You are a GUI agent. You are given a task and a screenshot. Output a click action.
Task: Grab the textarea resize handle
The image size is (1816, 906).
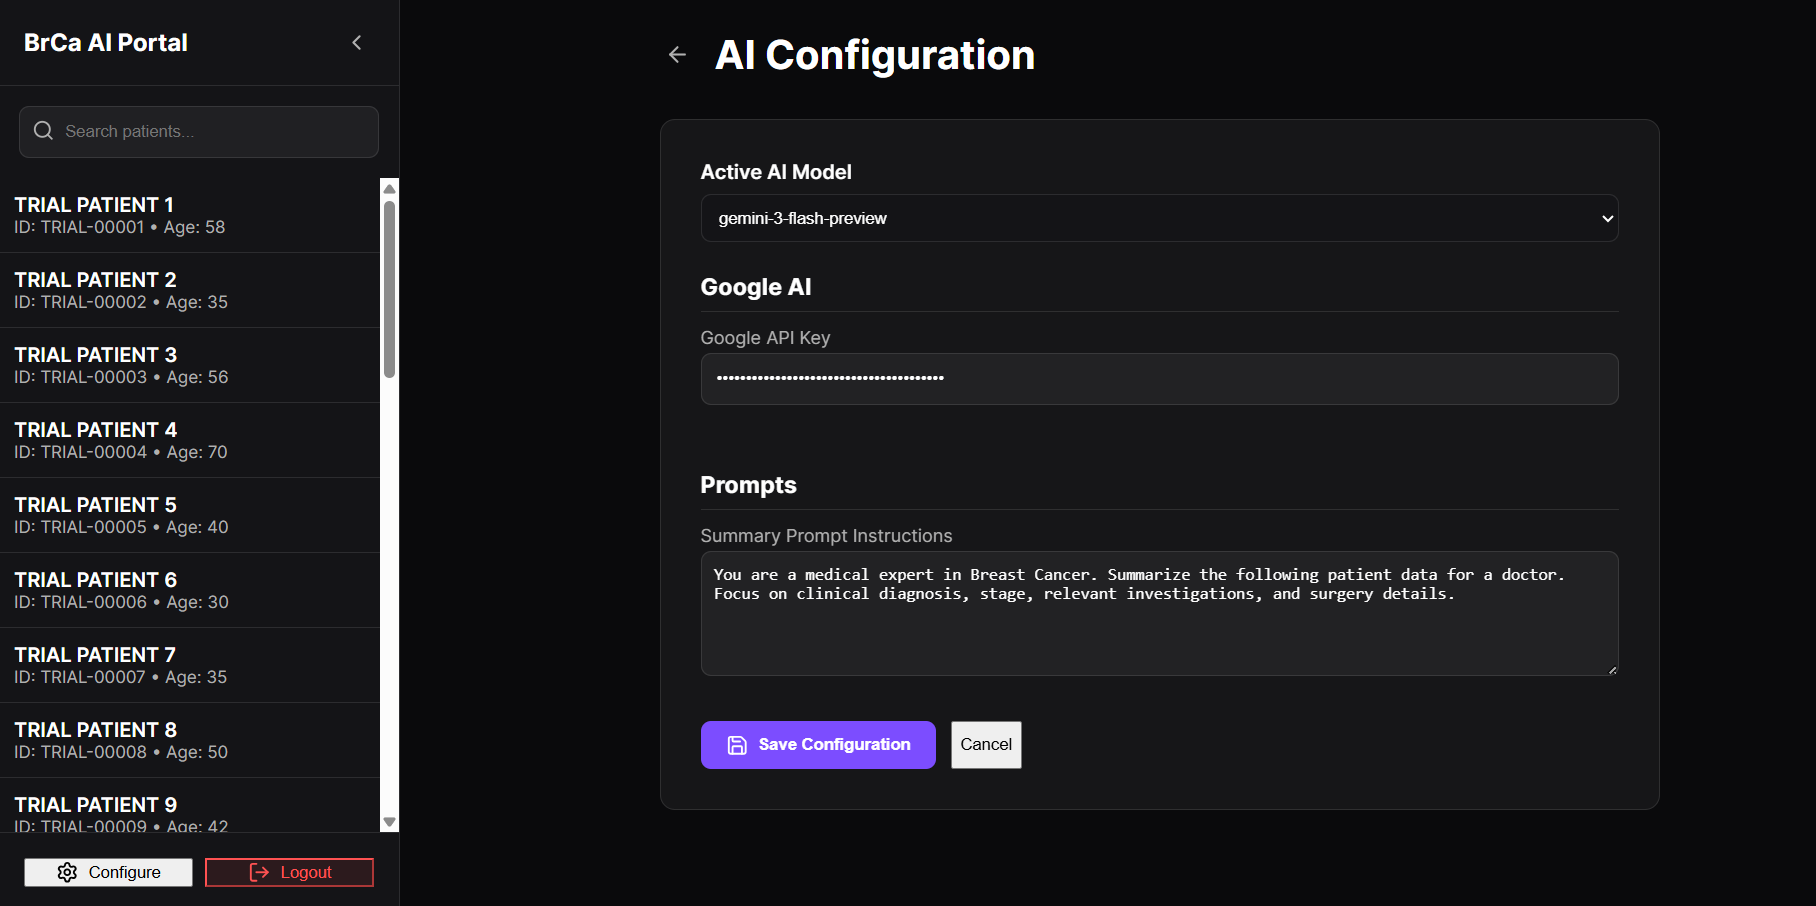tap(1612, 670)
